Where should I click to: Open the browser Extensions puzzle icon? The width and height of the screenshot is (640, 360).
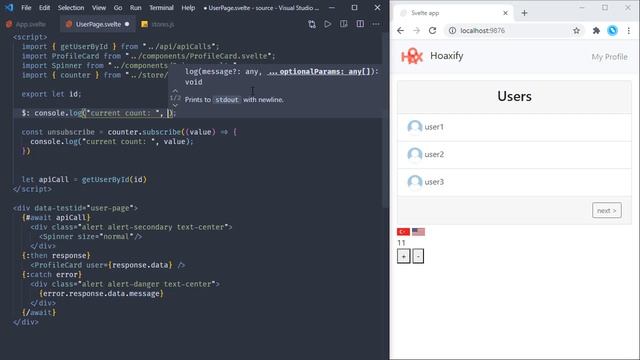point(596,31)
